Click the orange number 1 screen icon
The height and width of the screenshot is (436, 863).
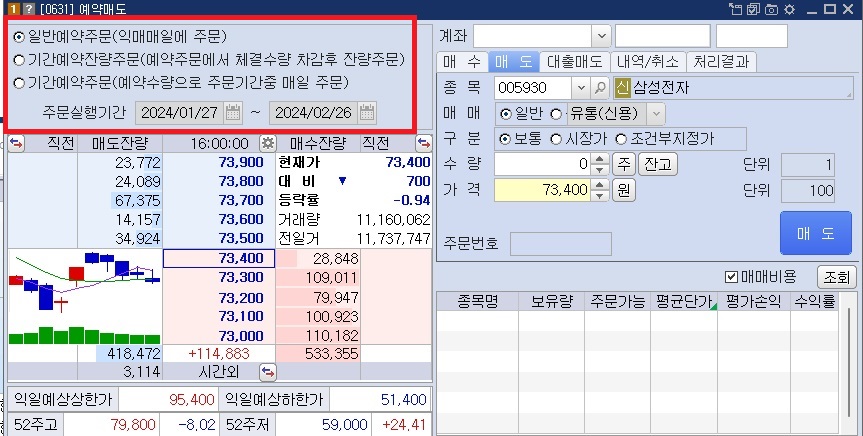tap(13, 9)
